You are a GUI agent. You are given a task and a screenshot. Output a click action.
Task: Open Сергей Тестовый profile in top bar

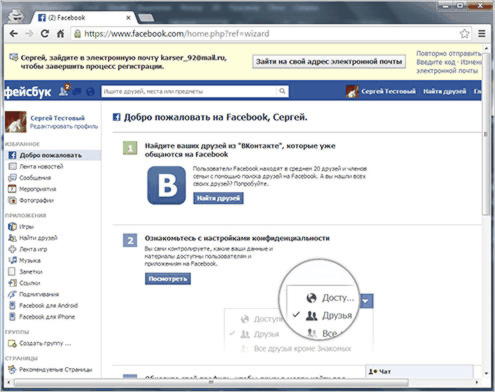(388, 91)
